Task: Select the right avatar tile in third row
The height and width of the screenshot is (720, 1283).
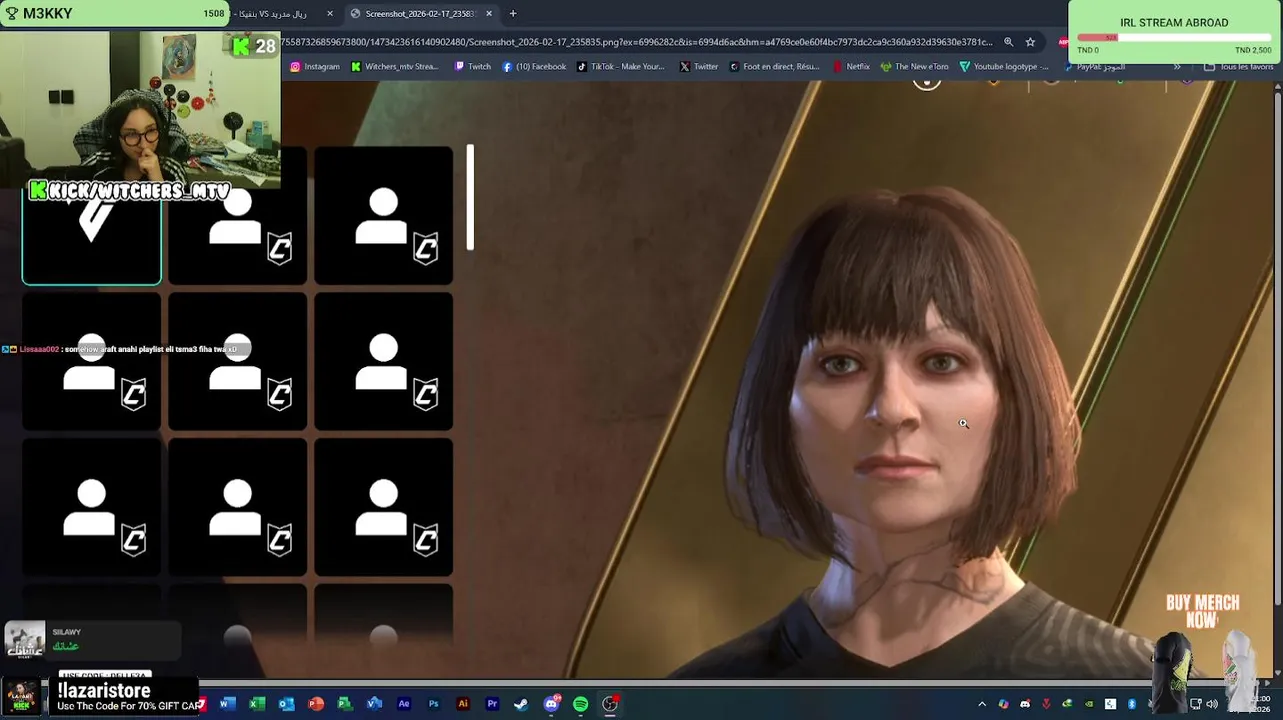Action: pos(384,507)
